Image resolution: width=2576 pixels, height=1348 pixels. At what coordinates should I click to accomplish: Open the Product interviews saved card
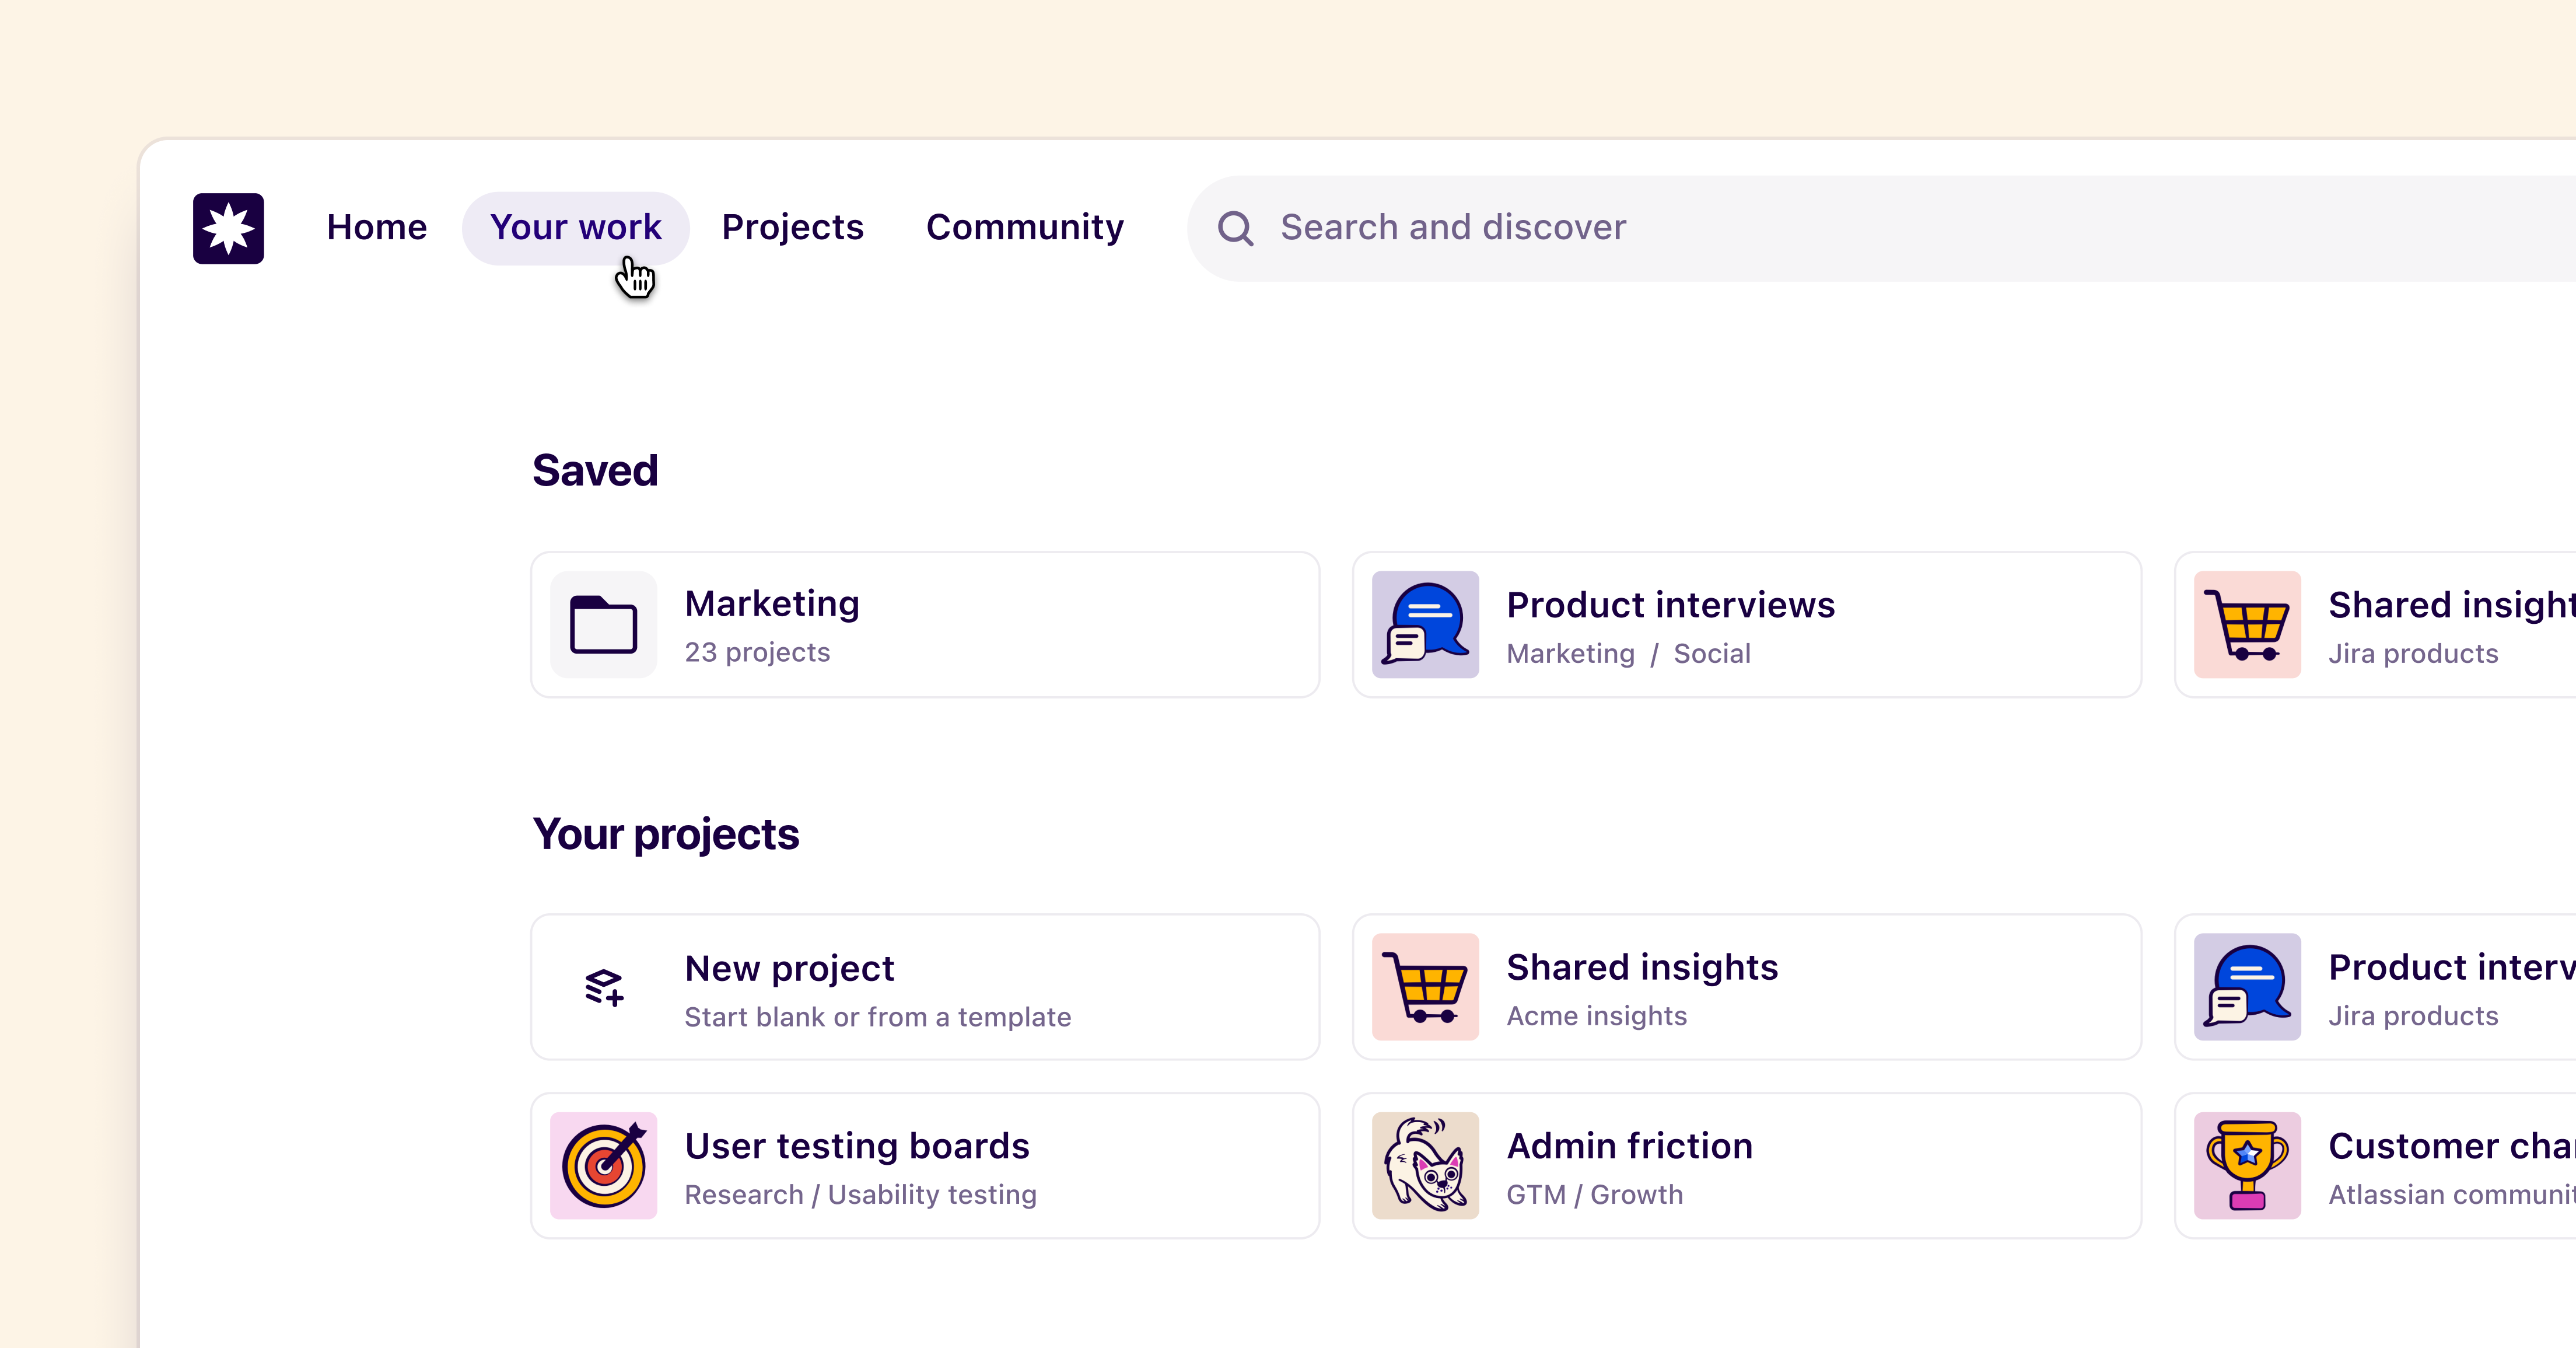coord(1746,624)
